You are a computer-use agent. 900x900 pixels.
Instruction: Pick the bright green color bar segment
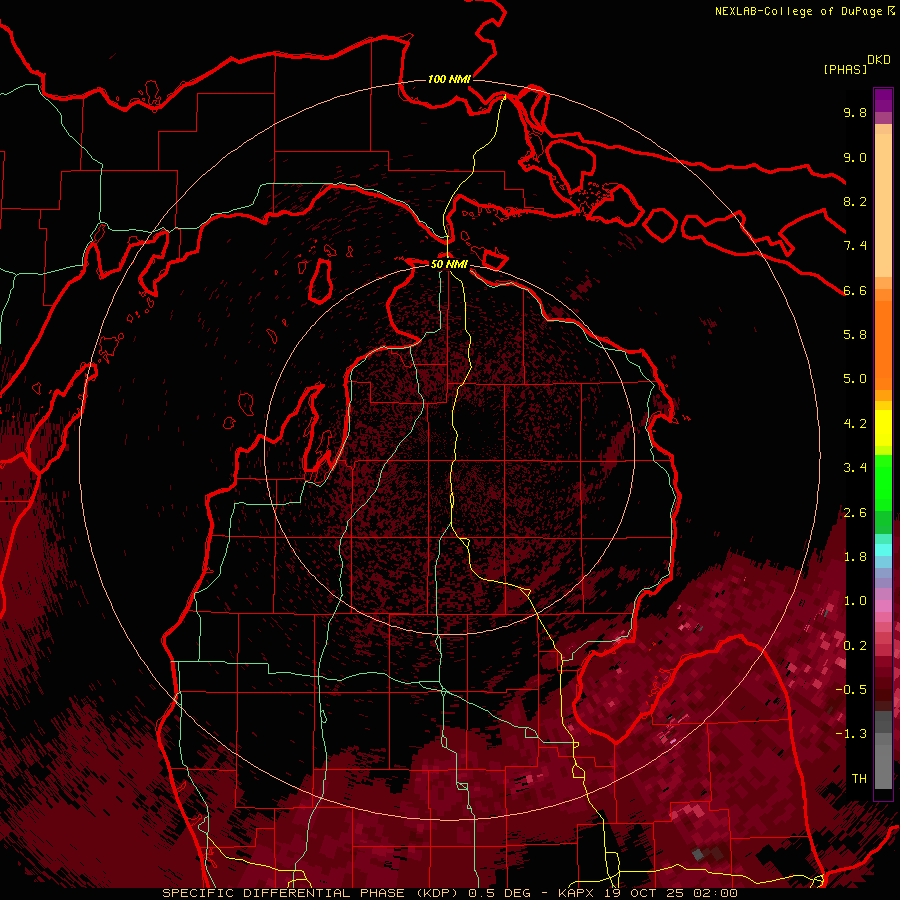point(883,483)
